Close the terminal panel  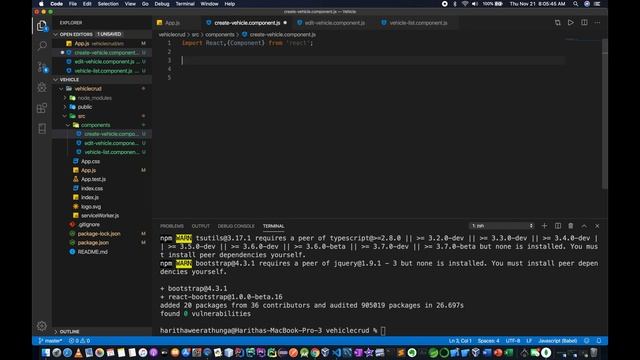[597, 226]
